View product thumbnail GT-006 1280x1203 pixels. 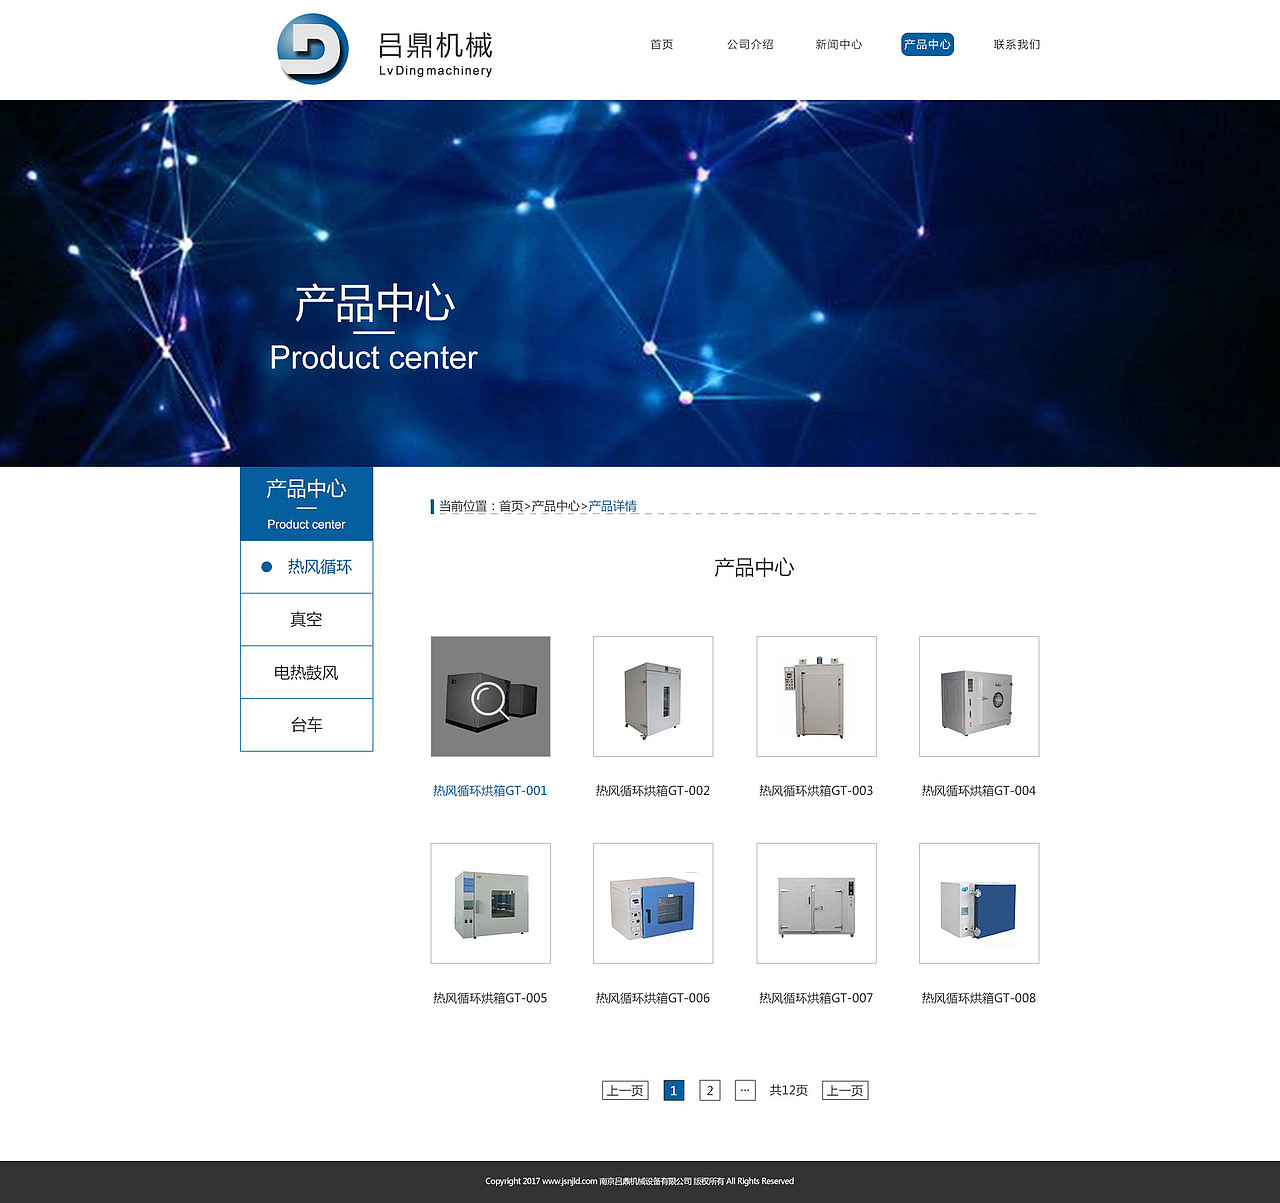pyautogui.click(x=653, y=903)
